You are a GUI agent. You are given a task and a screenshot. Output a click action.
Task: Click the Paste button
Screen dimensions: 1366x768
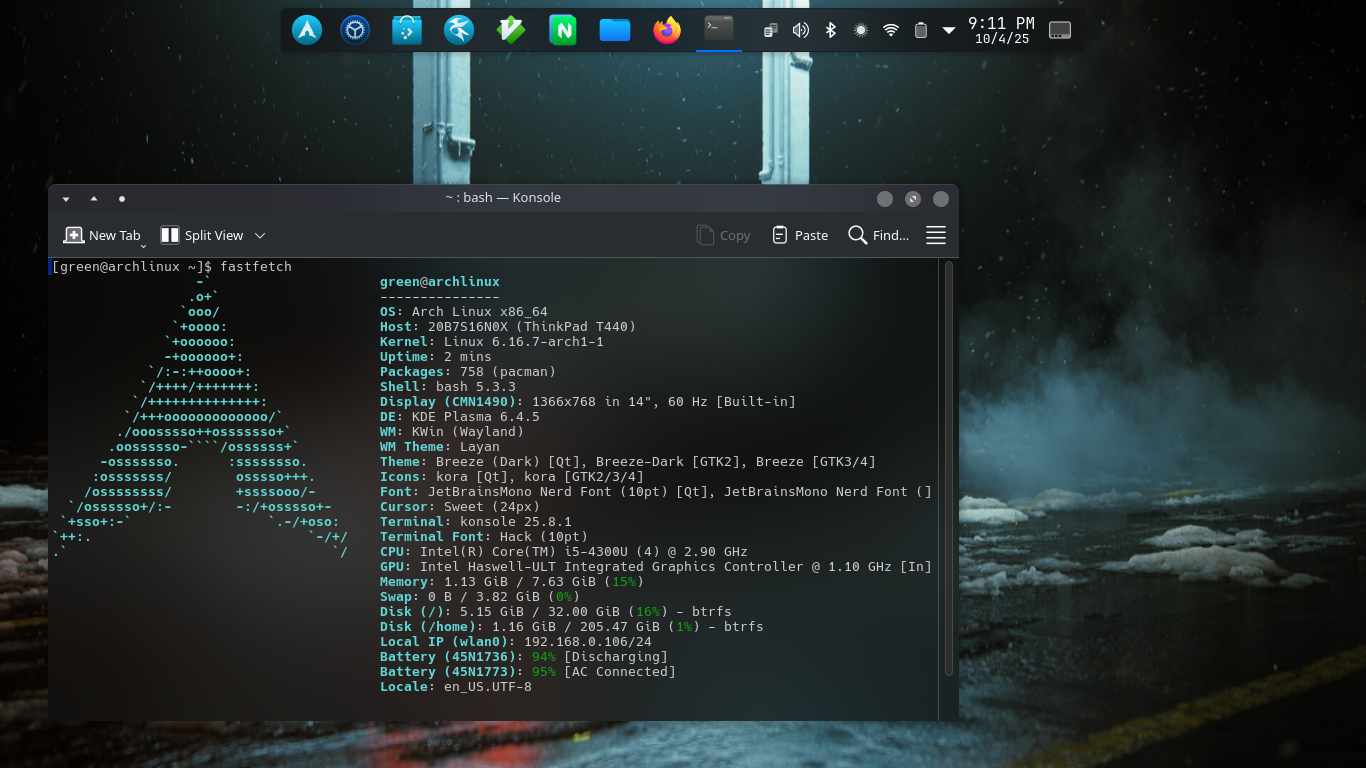click(x=800, y=235)
